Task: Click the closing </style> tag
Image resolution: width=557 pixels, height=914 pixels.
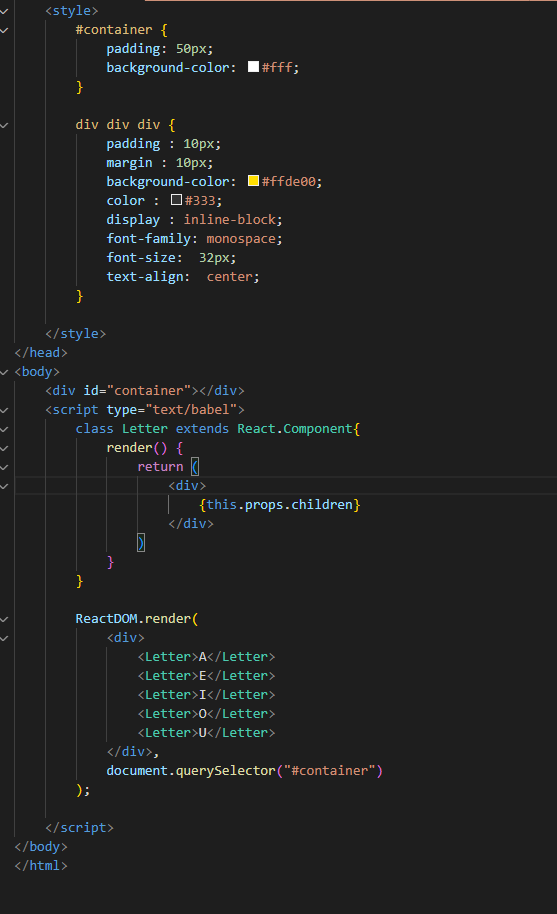Action: [76, 333]
